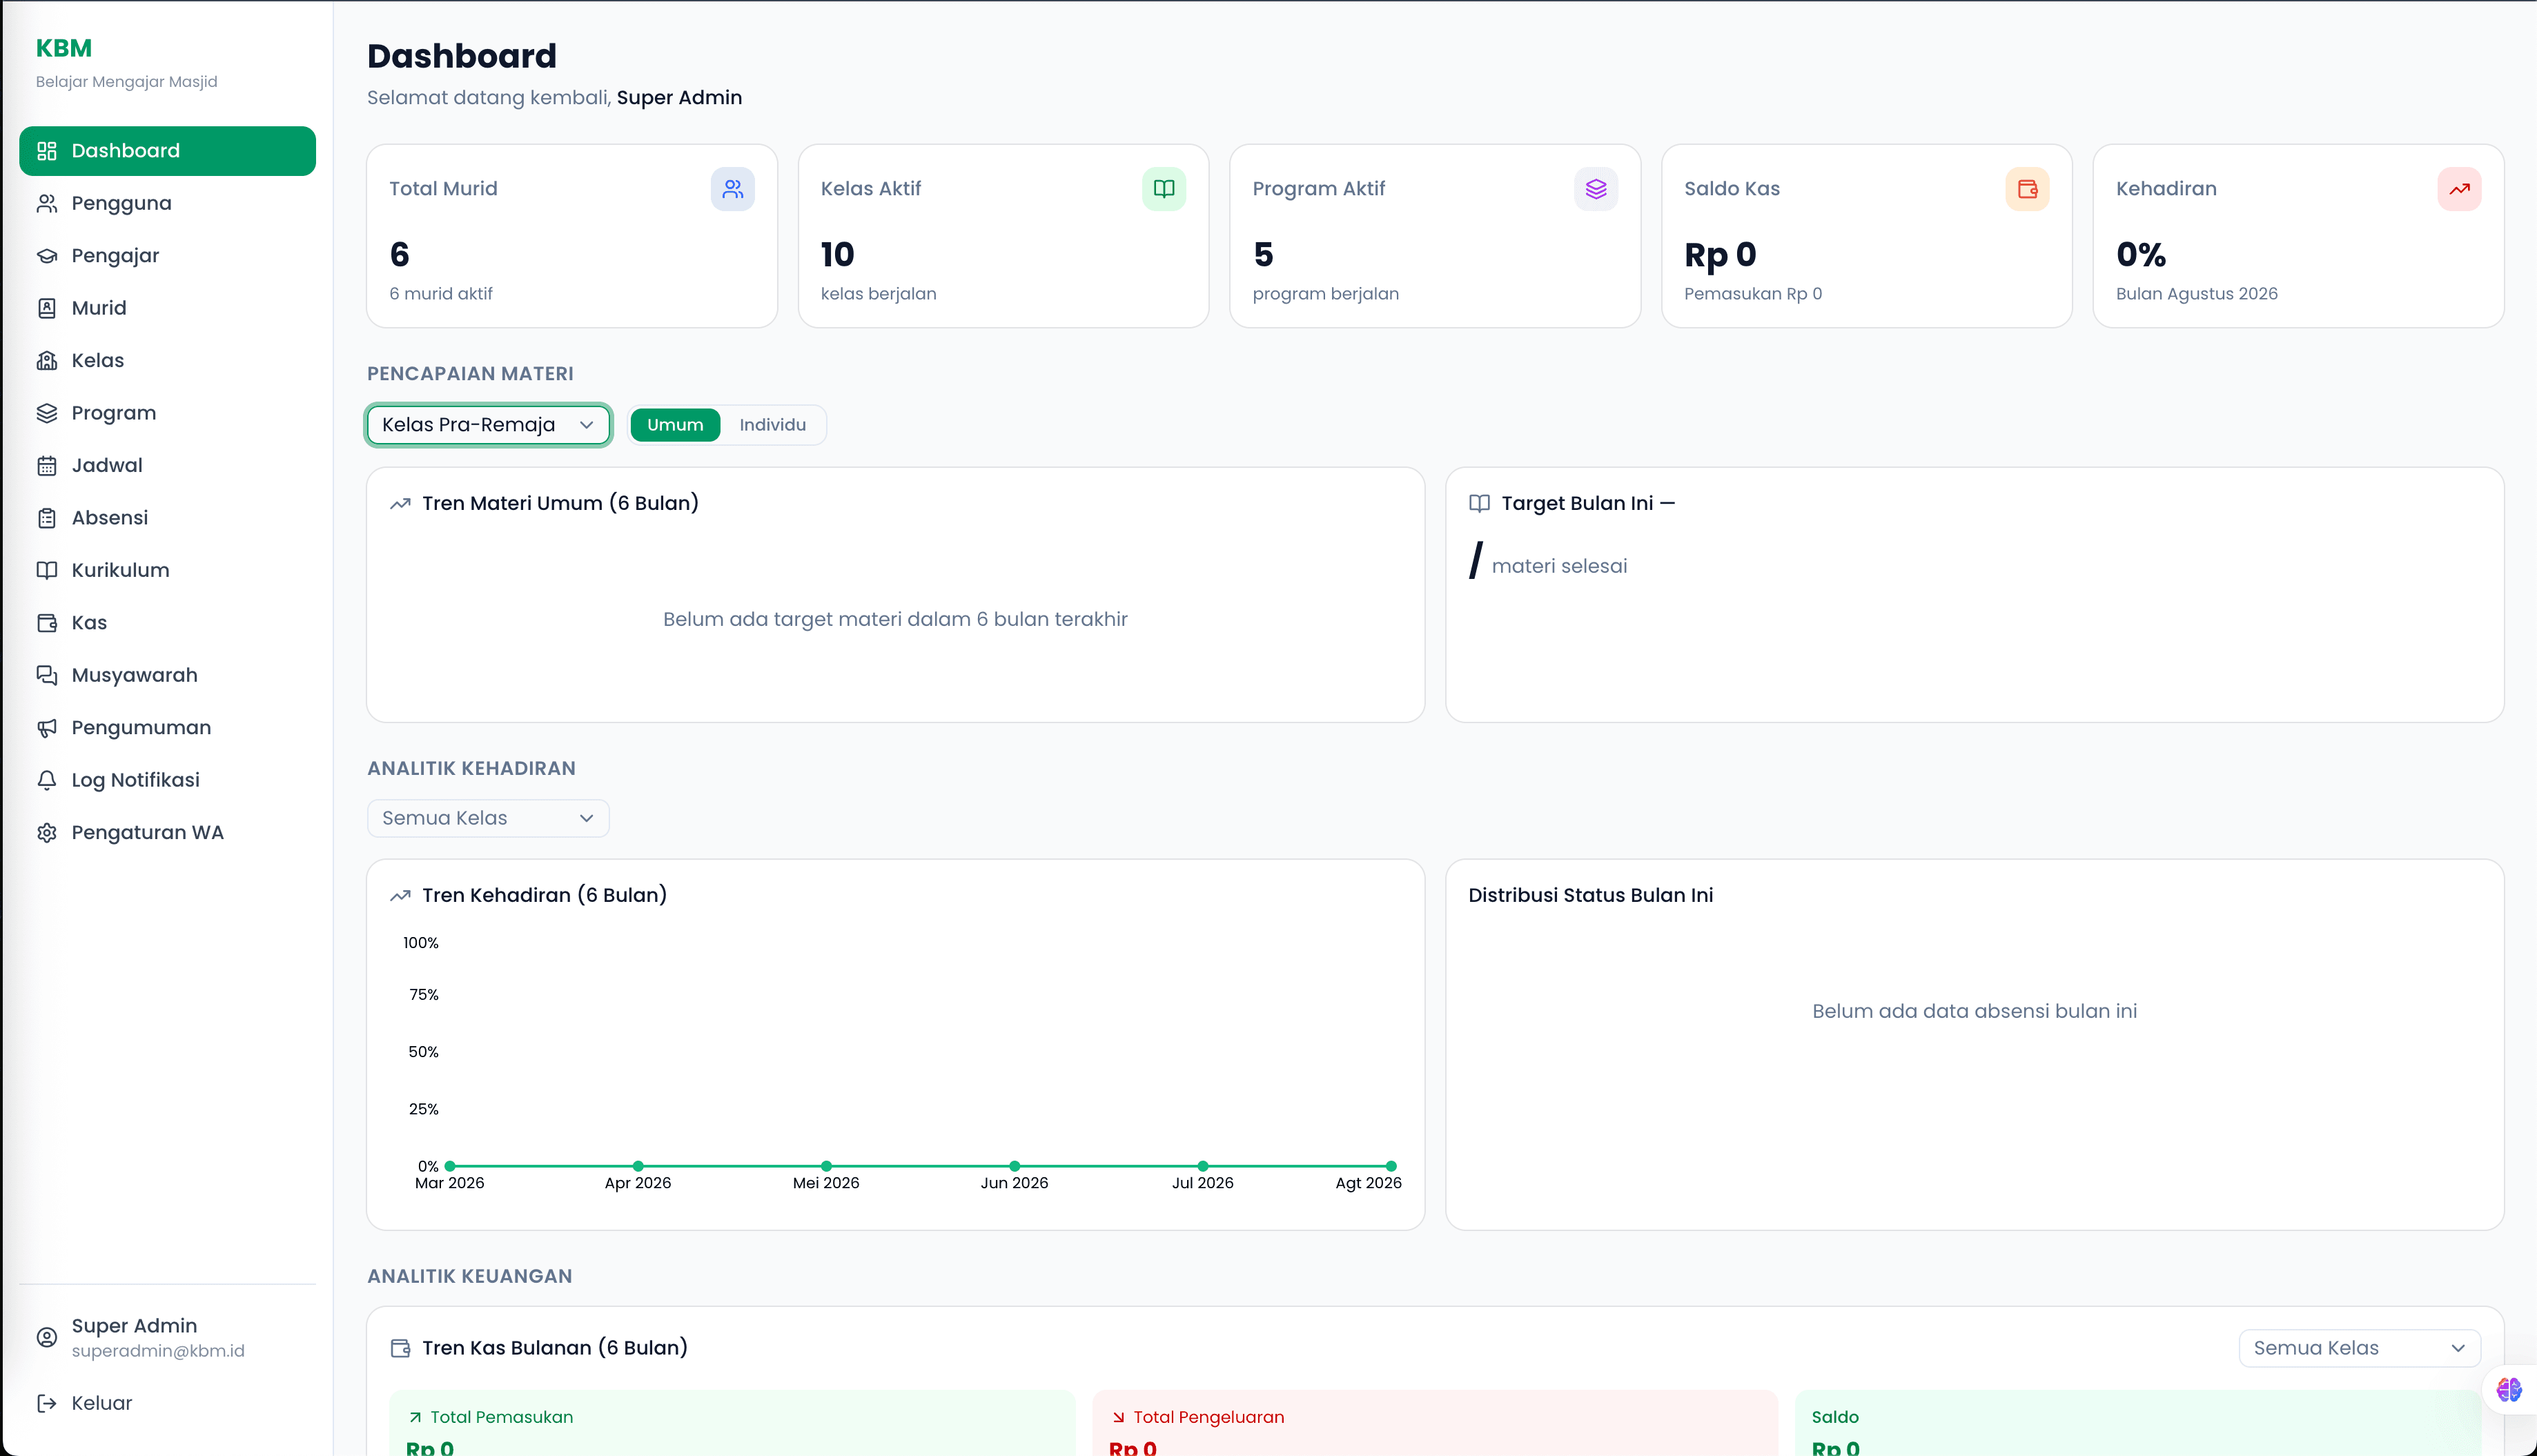Click the Kelas school building icon
2537x1456 pixels.
pos(46,361)
